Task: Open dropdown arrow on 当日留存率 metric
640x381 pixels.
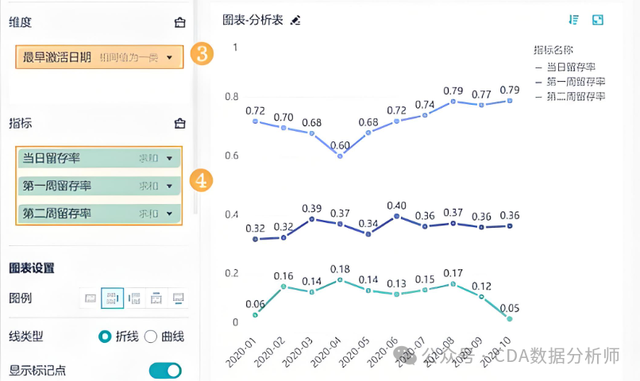Action: pyautogui.click(x=169, y=158)
